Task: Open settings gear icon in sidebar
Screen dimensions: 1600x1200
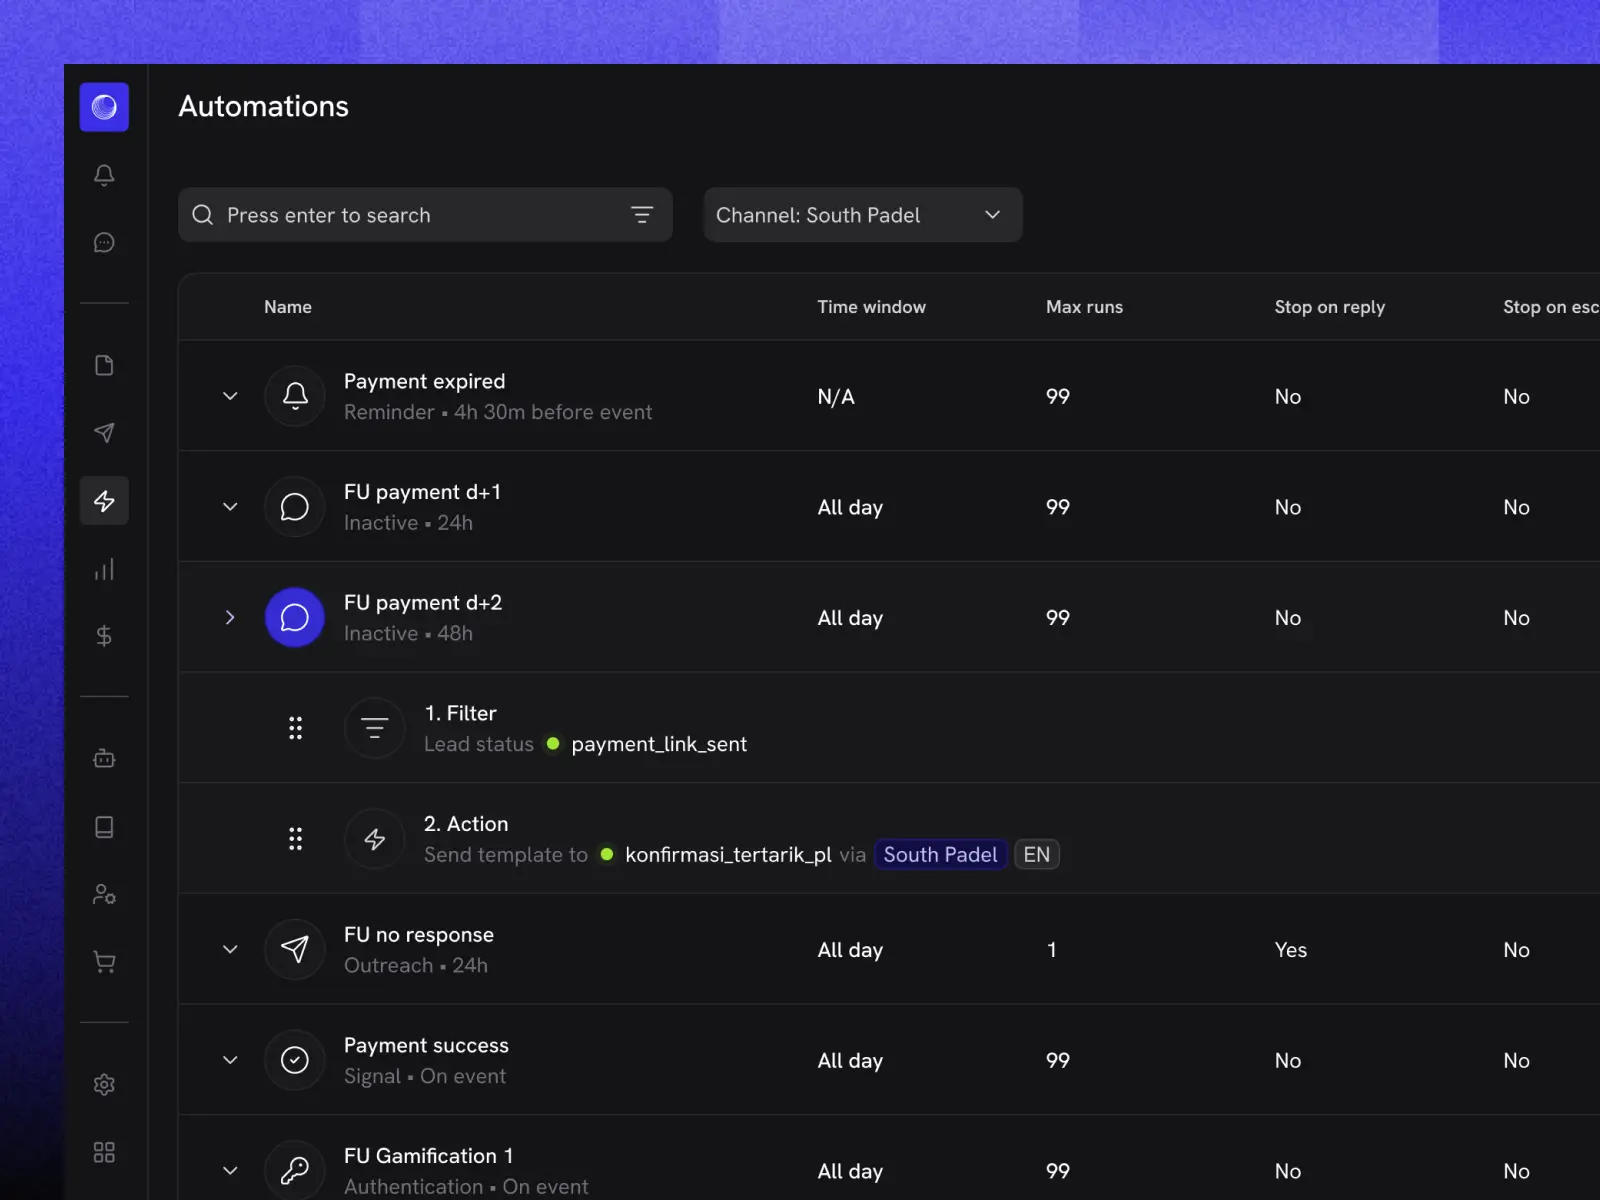Action: click(104, 1085)
